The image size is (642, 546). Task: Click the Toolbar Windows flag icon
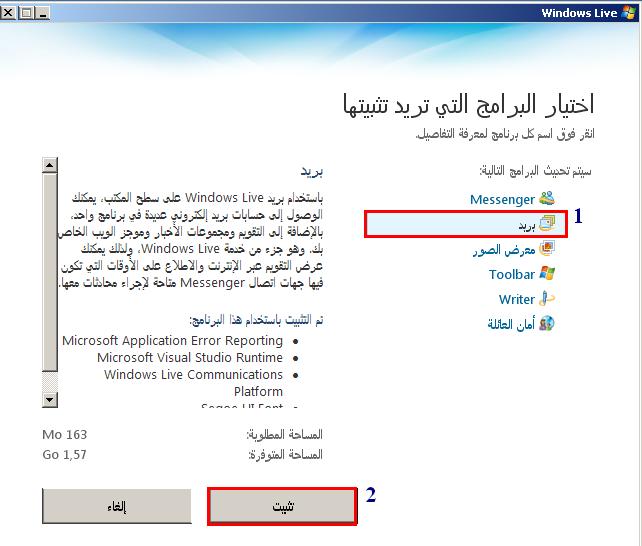coord(547,274)
